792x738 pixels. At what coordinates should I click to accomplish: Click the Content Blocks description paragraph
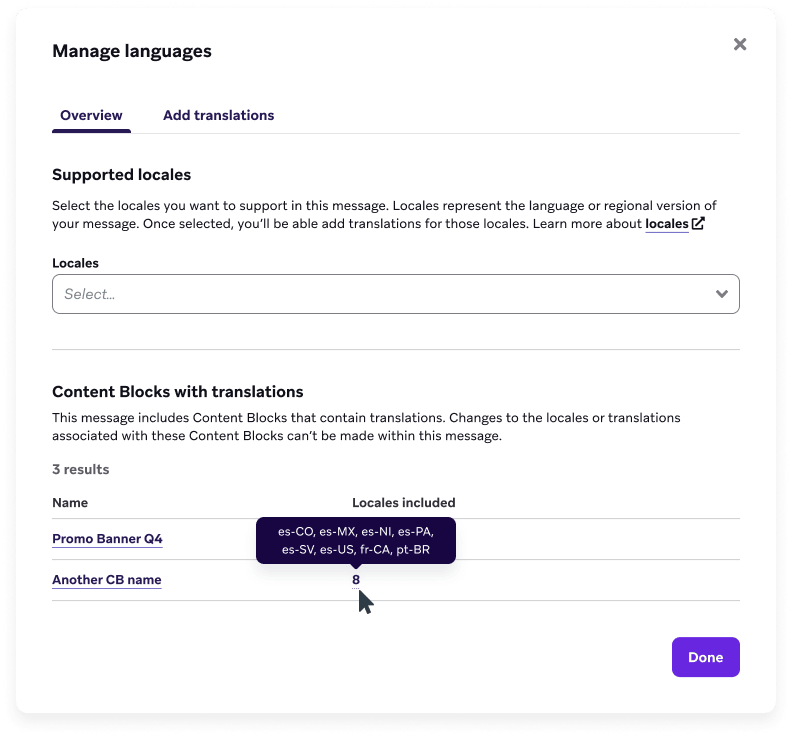pos(366,427)
